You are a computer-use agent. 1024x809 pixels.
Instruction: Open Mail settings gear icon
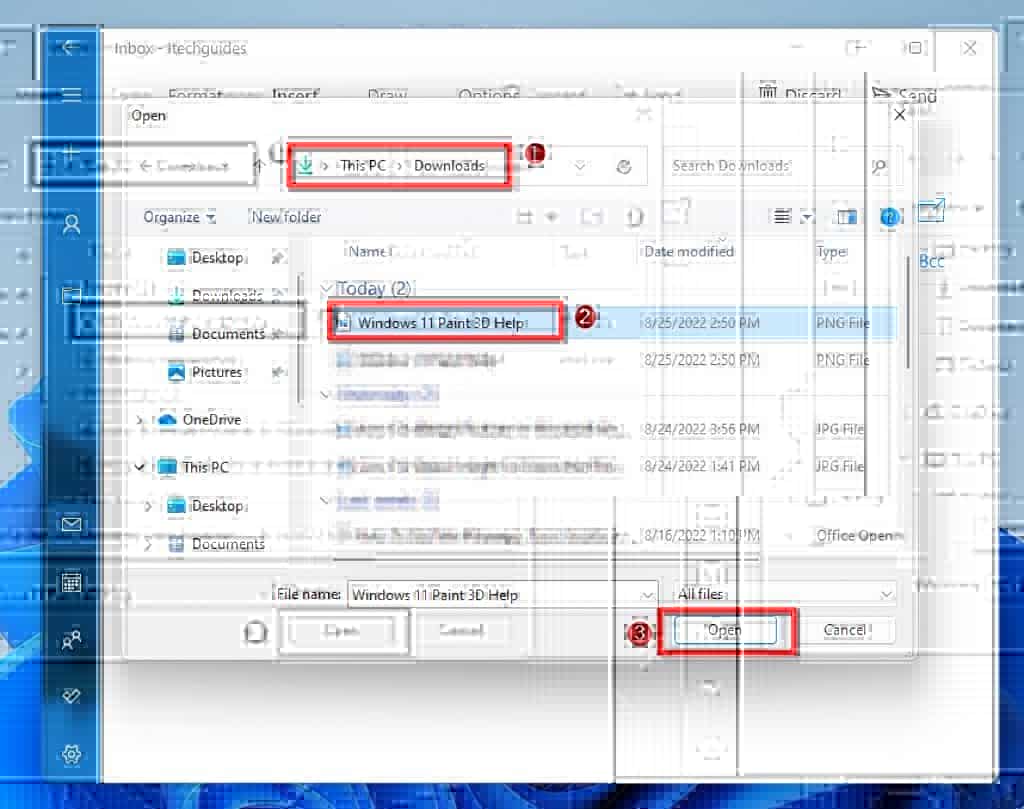pos(71,754)
